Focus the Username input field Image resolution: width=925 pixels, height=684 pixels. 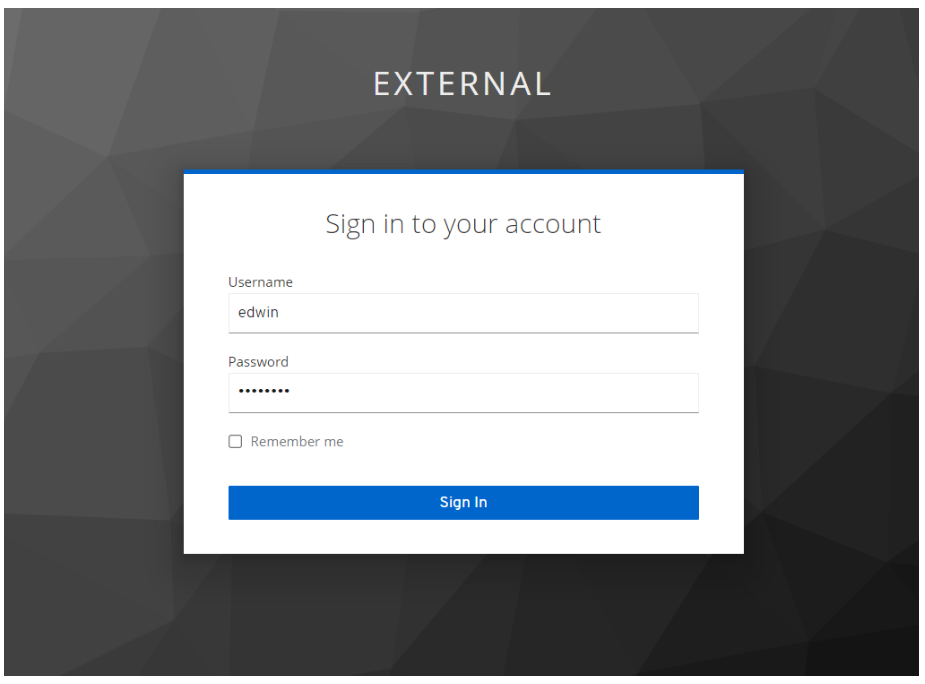click(x=463, y=313)
